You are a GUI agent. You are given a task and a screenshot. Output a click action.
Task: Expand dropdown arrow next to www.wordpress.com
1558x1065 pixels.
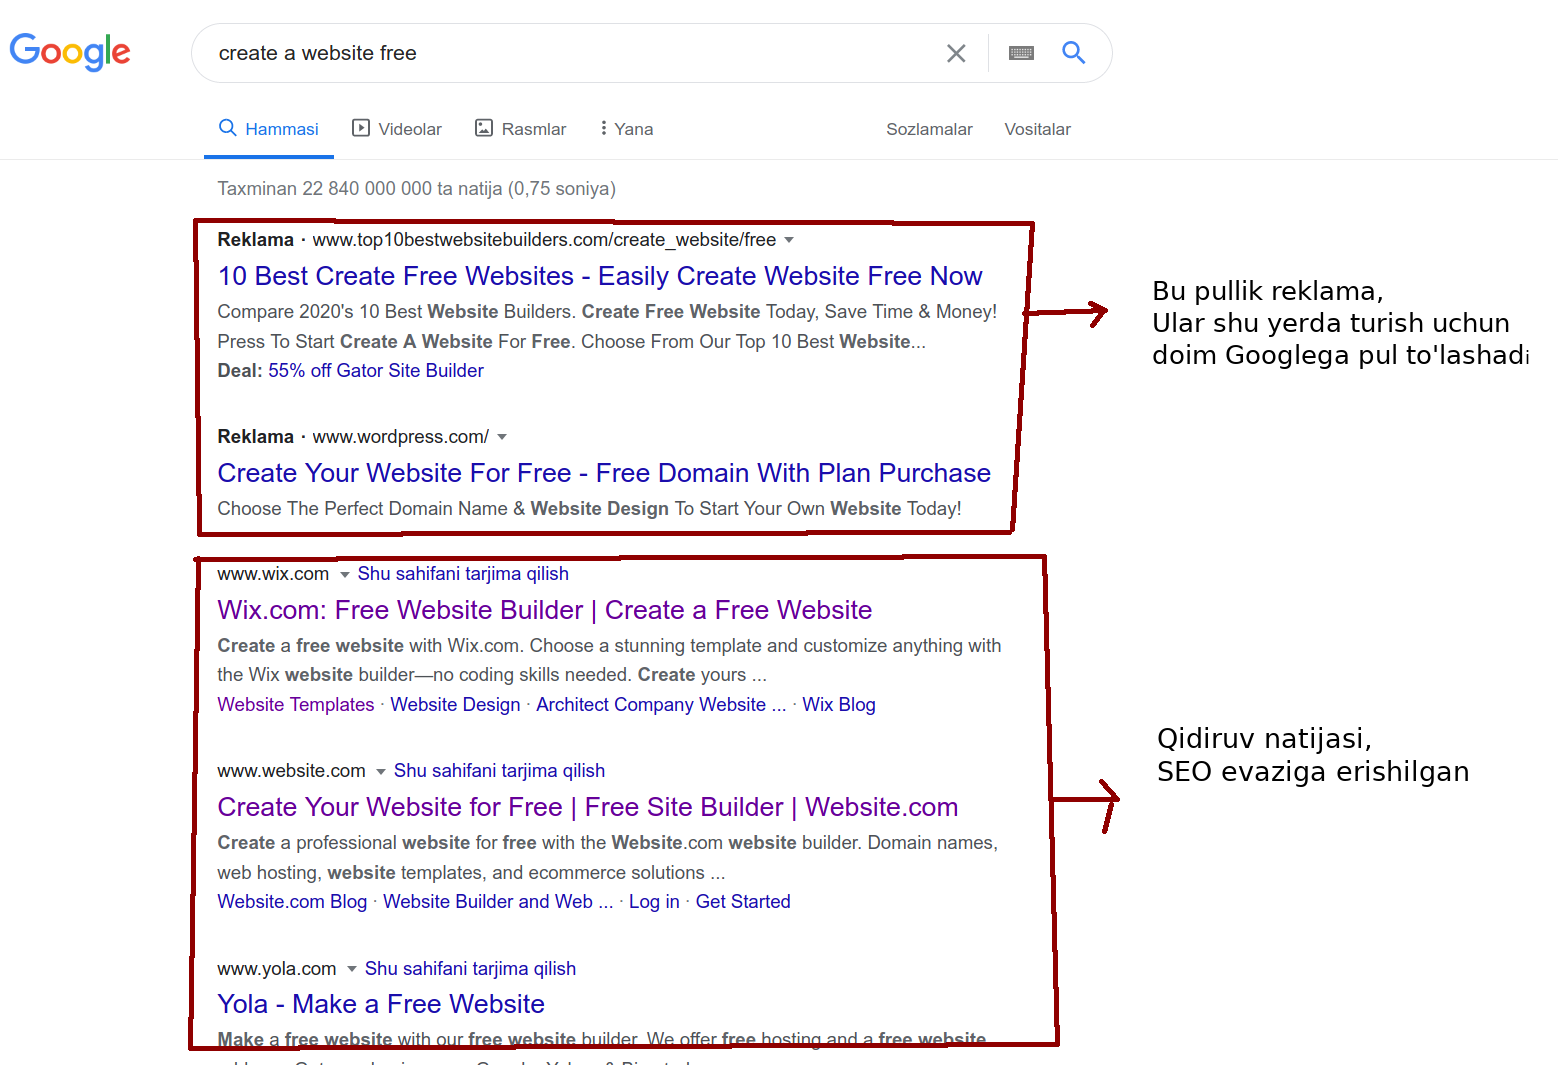(502, 437)
